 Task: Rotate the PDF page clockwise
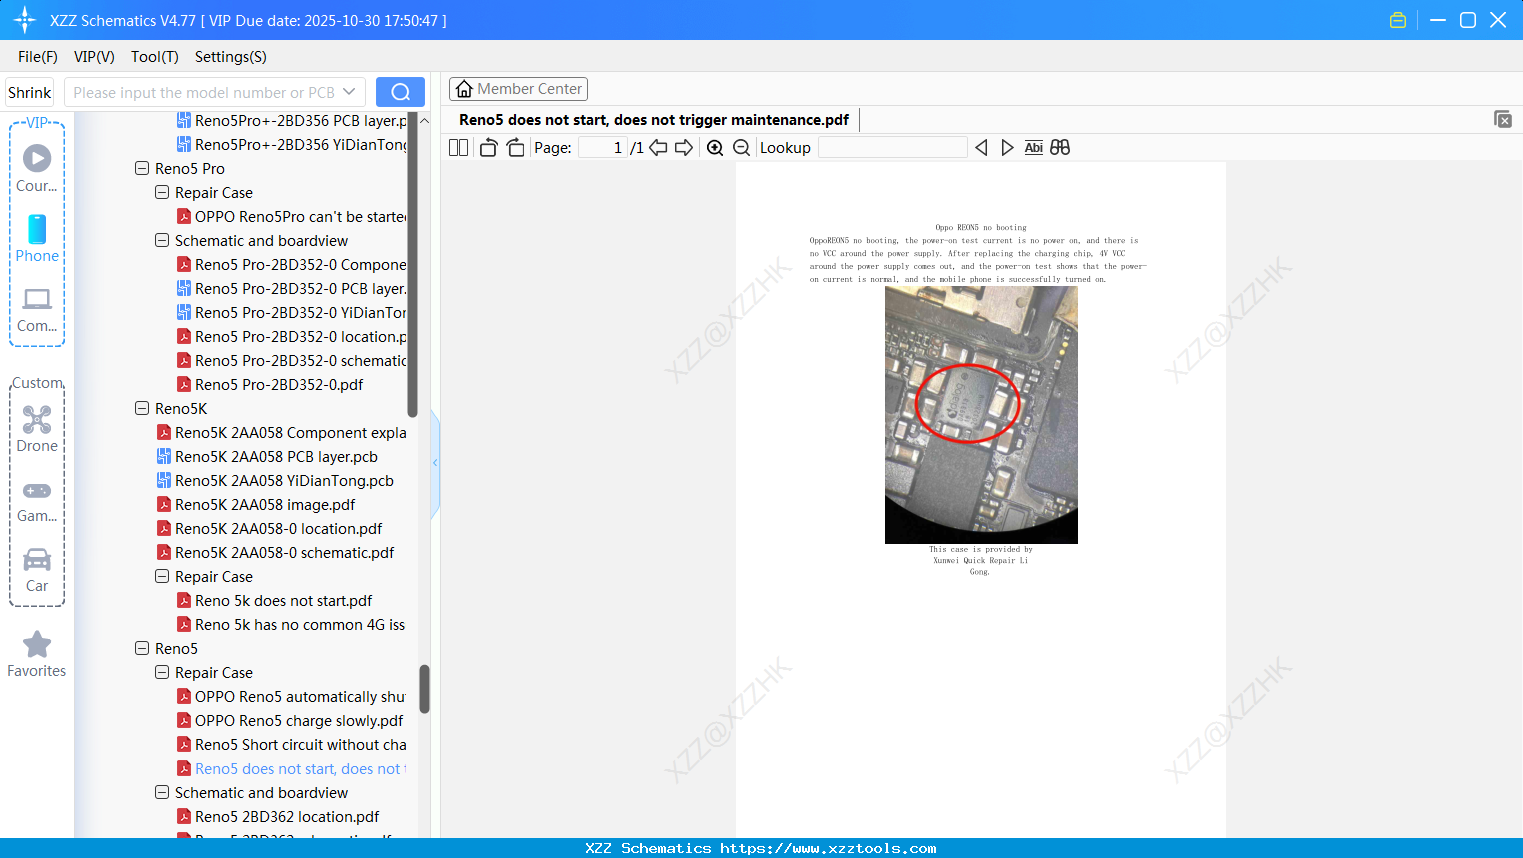(x=515, y=148)
